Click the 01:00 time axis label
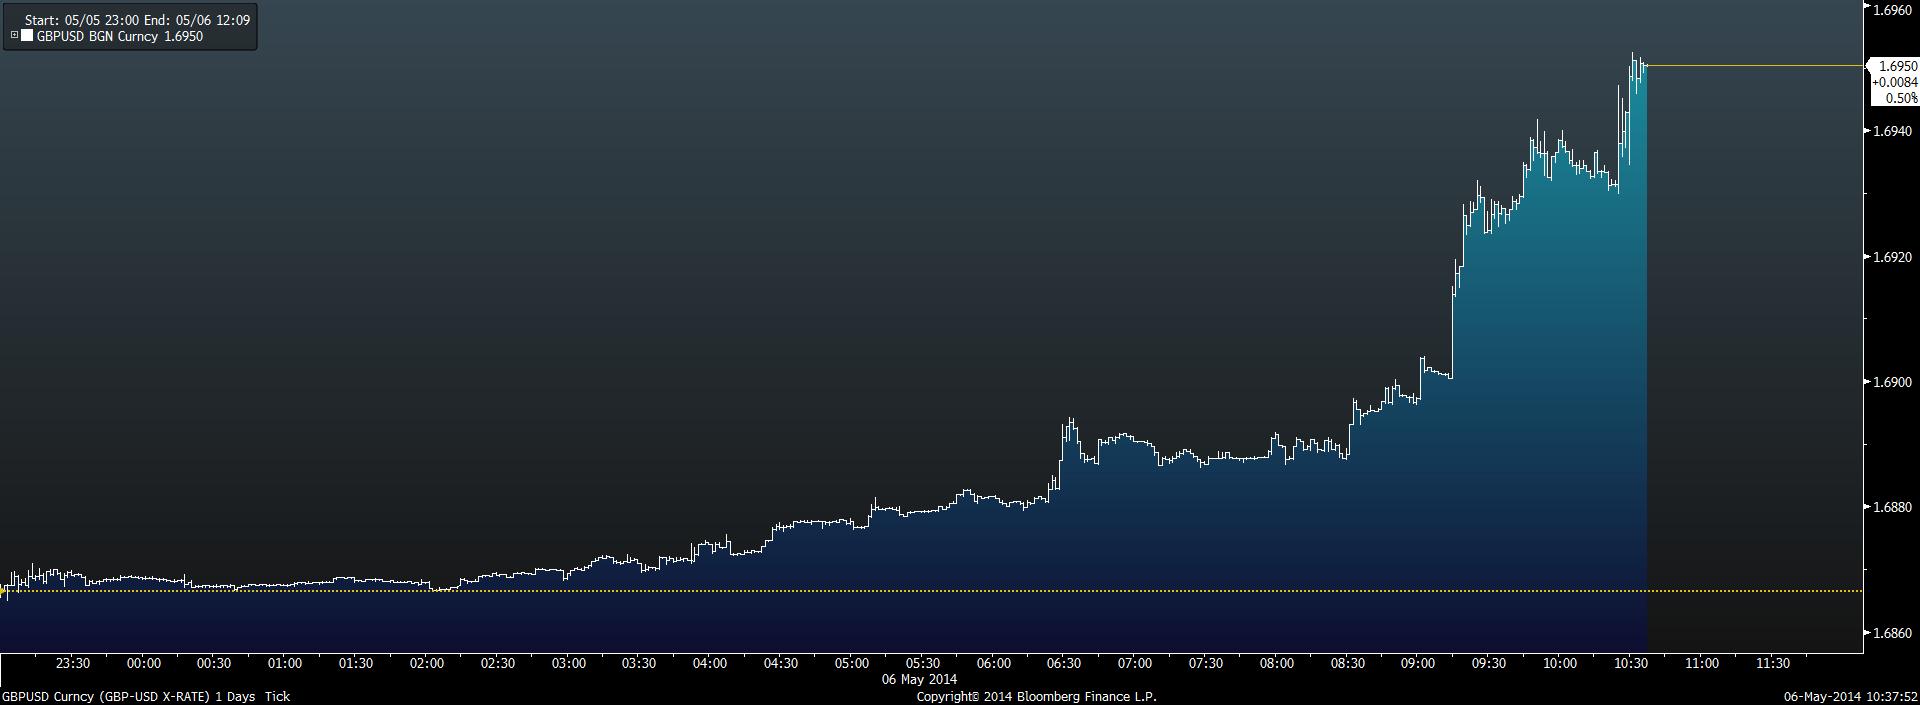The width and height of the screenshot is (1920, 705). coord(285,663)
